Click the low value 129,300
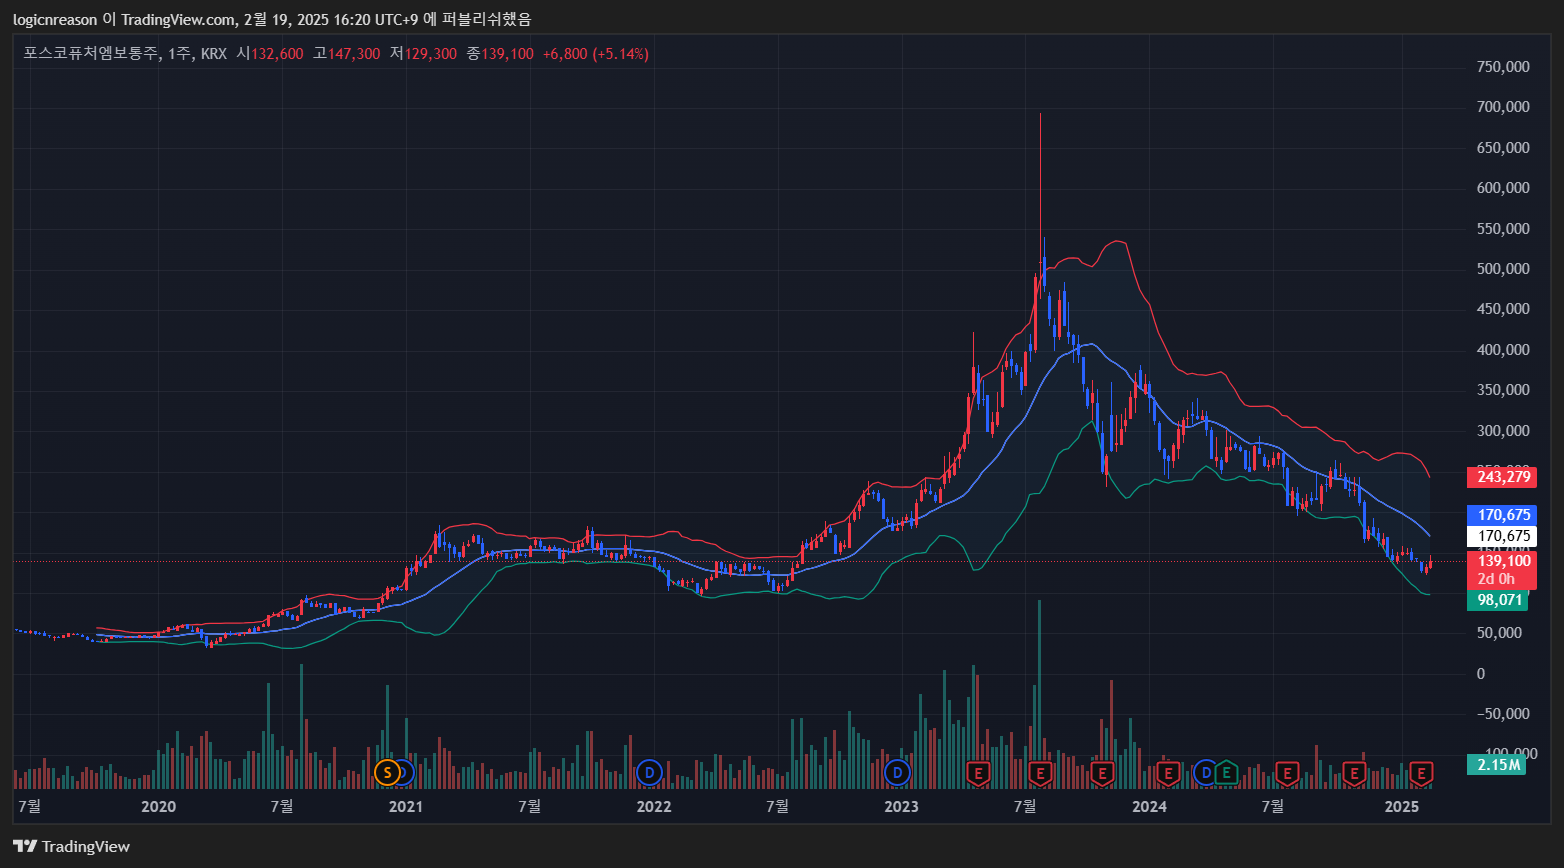Viewport: 1564px width, 868px height. click(430, 54)
